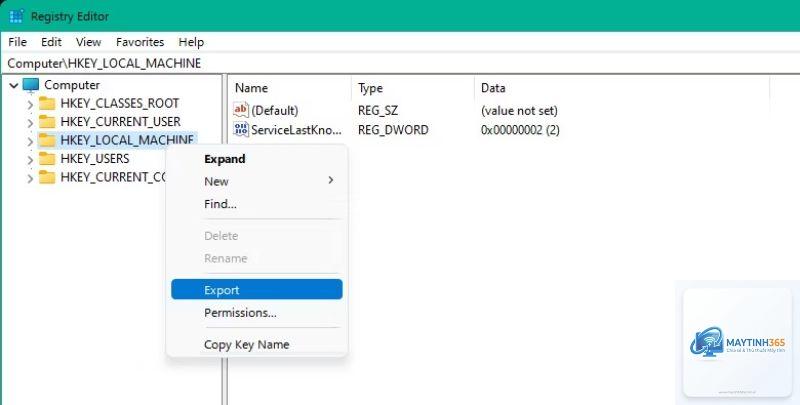800x405 pixels.
Task: Expand the HKEY_CURRENT_USER key
Action: point(30,123)
